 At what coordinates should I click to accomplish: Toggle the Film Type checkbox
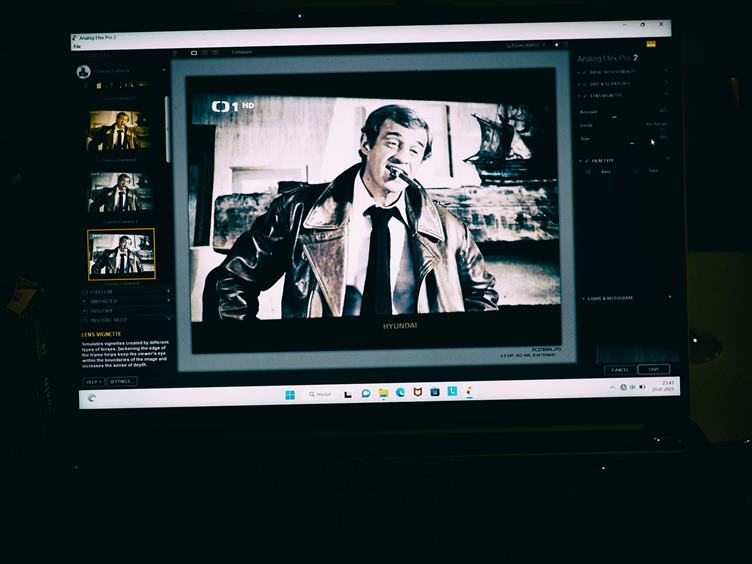coord(587,161)
